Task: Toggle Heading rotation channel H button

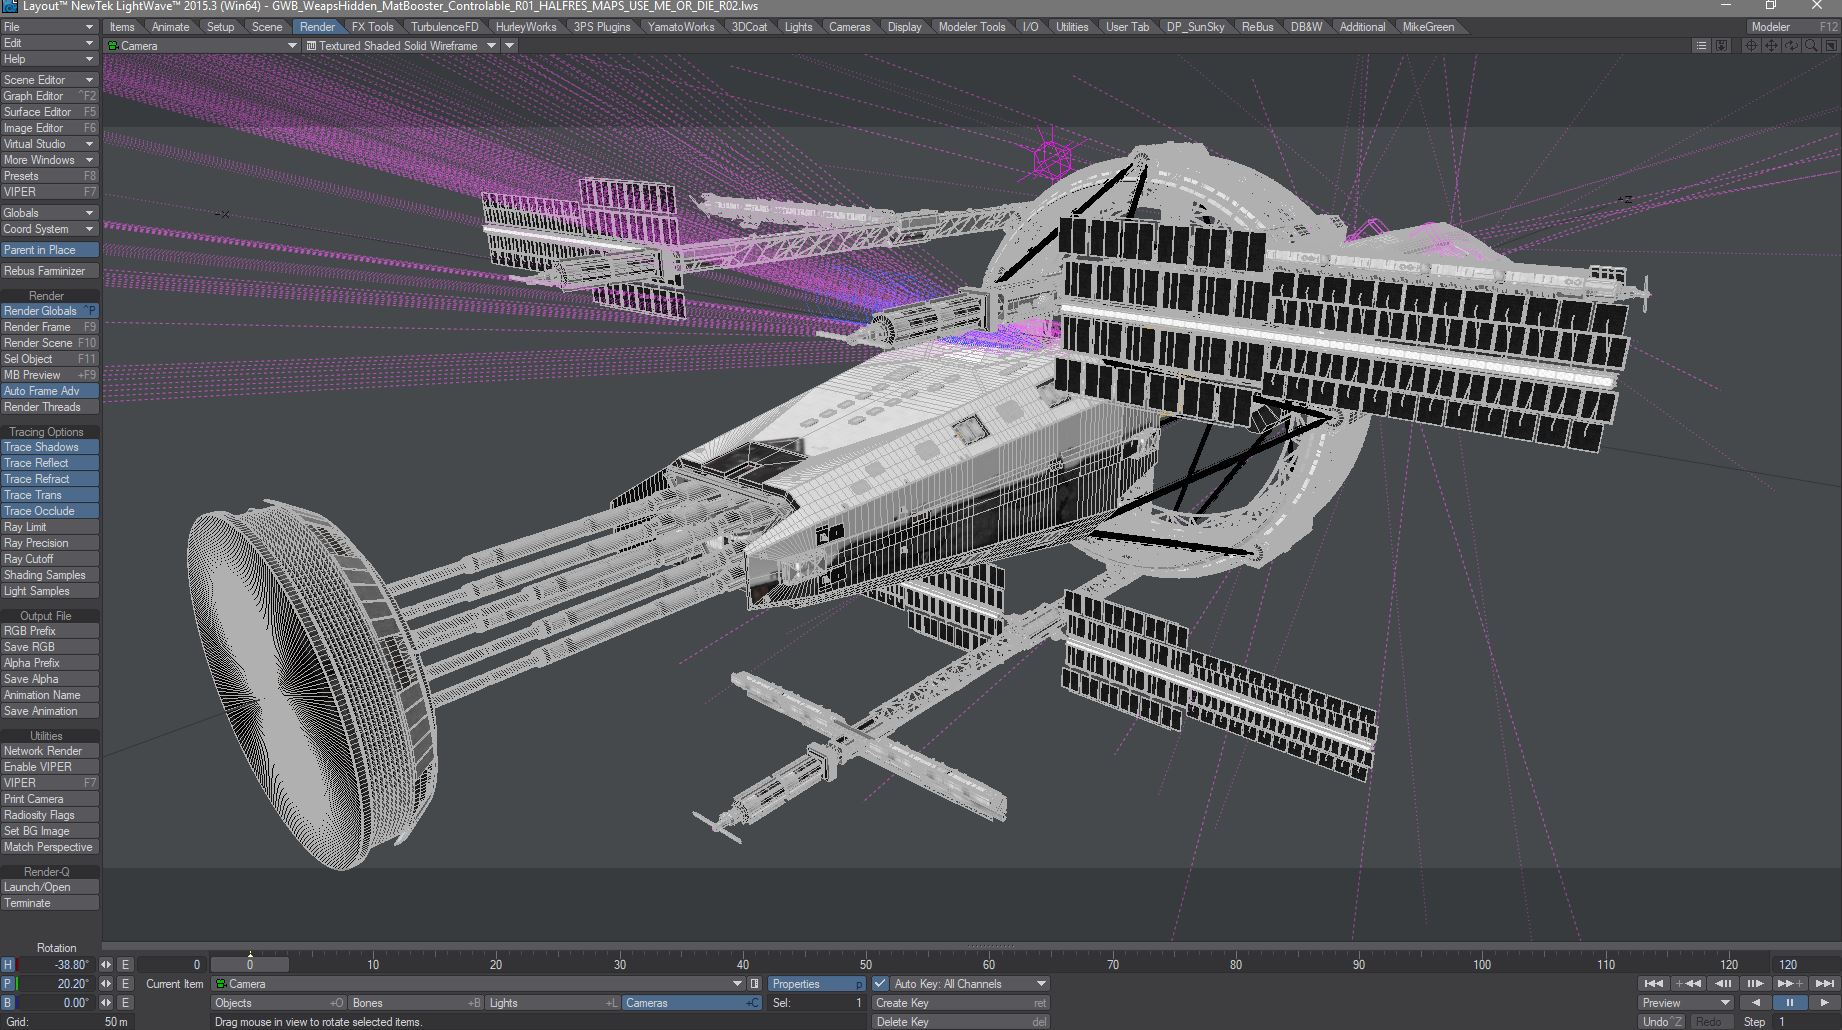Action: point(8,965)
